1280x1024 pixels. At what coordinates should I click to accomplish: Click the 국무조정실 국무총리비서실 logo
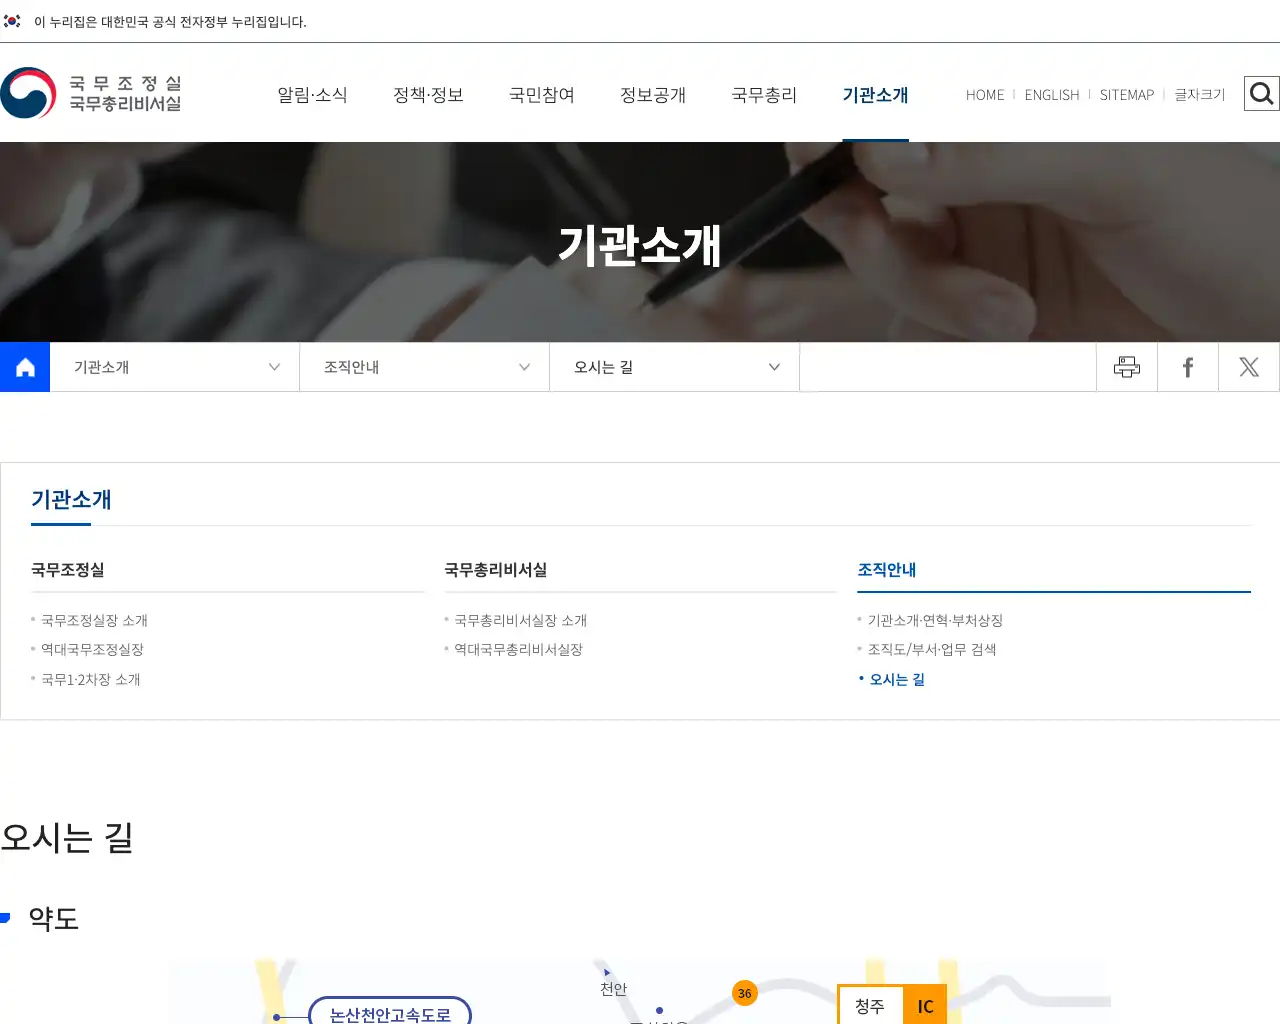(91, 93)
